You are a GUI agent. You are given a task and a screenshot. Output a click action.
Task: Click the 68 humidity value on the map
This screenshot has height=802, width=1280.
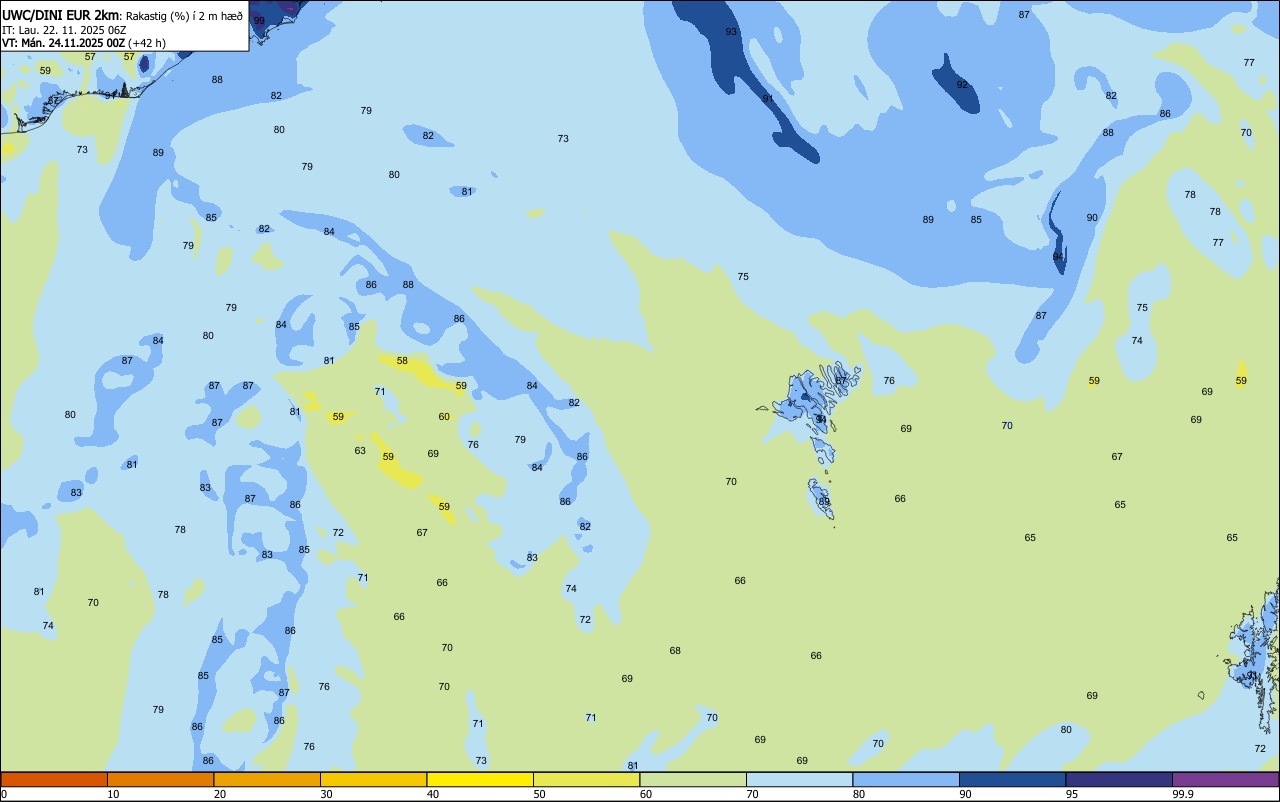(675, 651)
